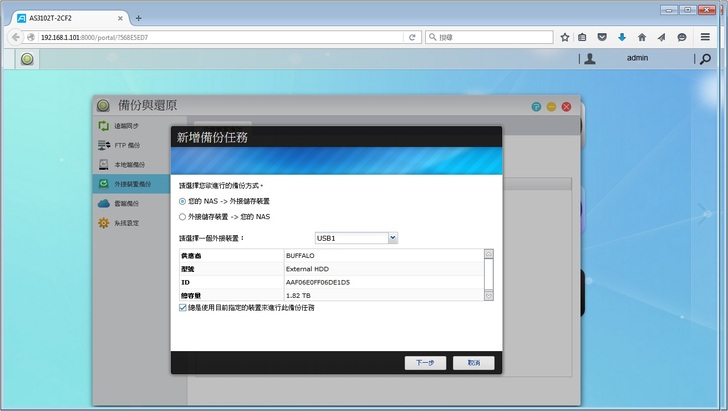This screenshot has width=728, height=411.
Task: Click the ADM search magnifier icon
Action: coord(706,59)
